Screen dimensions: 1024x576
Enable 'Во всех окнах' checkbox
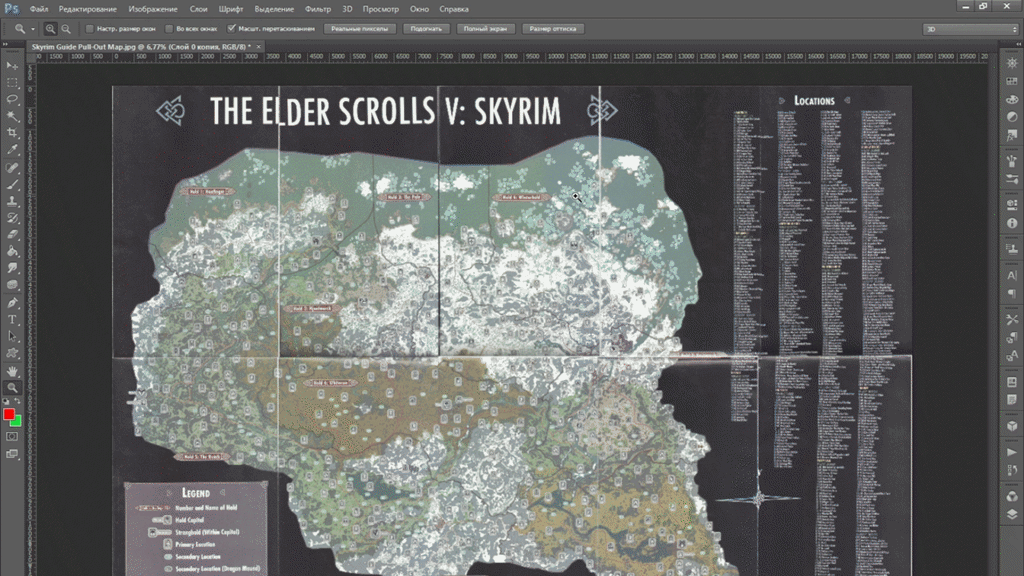[x=169, y=29]
